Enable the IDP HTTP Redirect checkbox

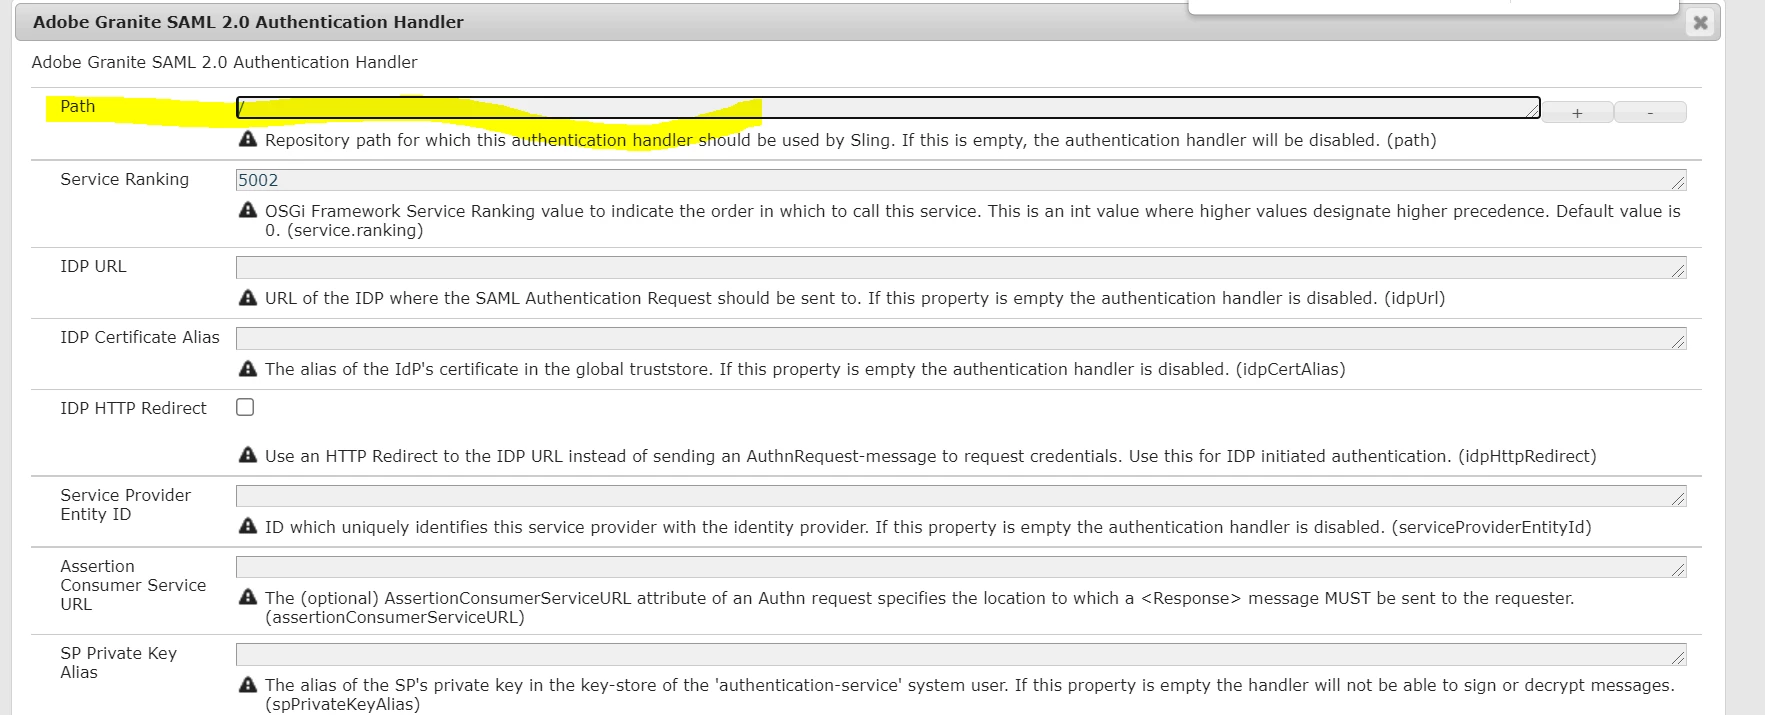tap(245, 407)
